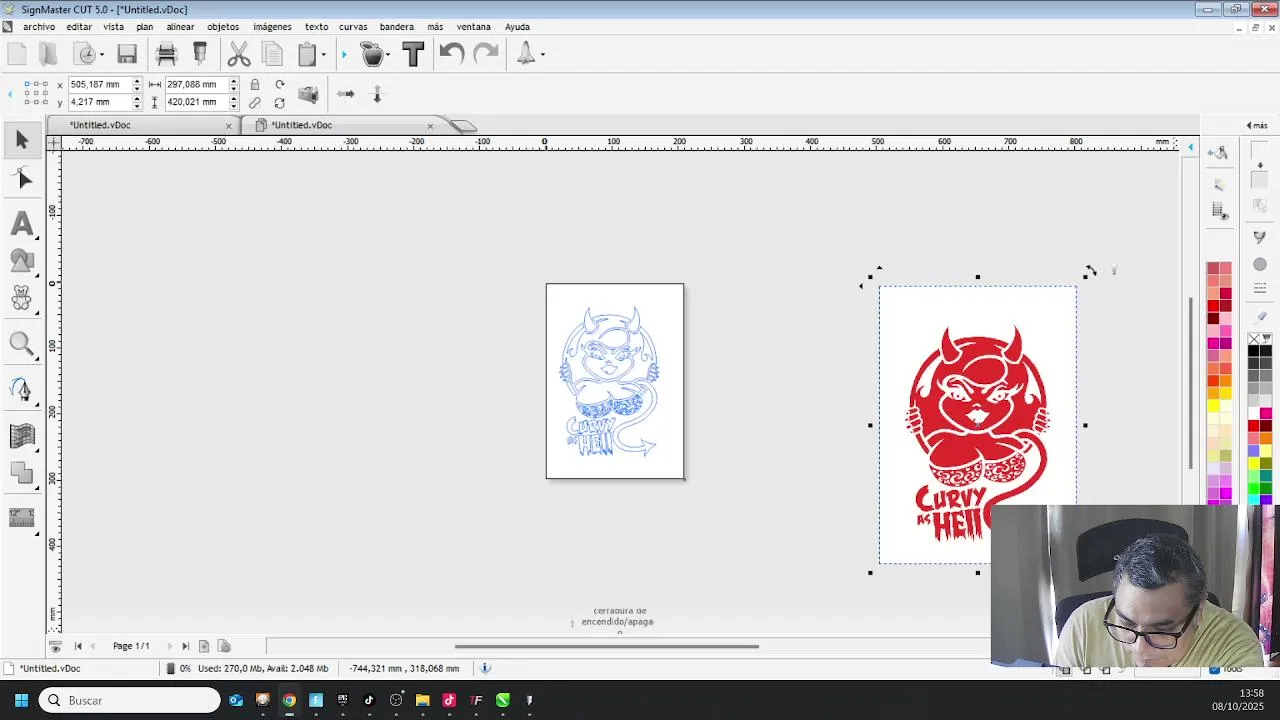Click the Redo arrow

point(486,54)
